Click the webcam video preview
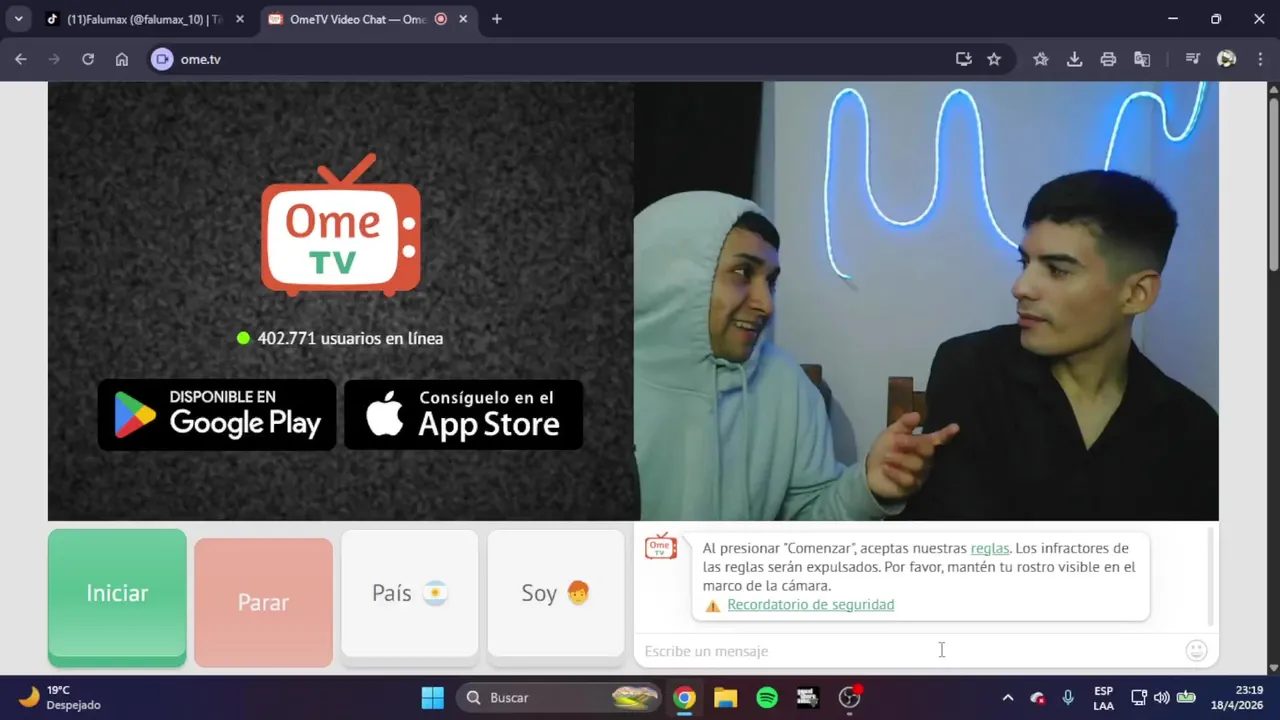 click(x=926, y=301)
